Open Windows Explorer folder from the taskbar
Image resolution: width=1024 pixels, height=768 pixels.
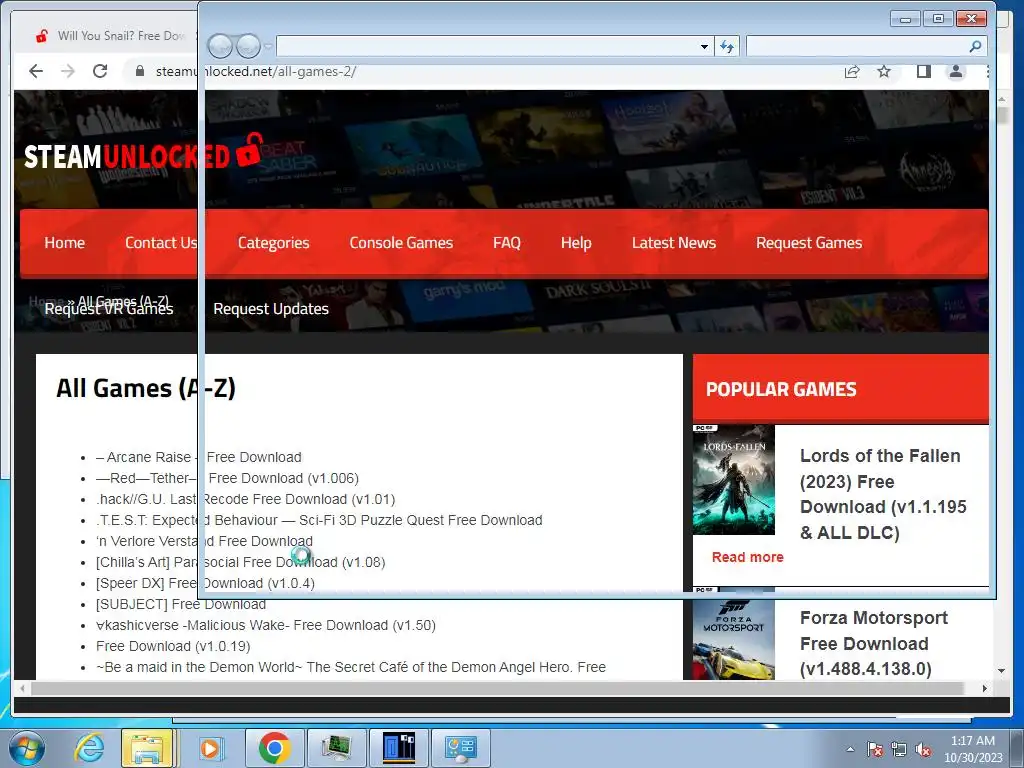pos(147,748)
